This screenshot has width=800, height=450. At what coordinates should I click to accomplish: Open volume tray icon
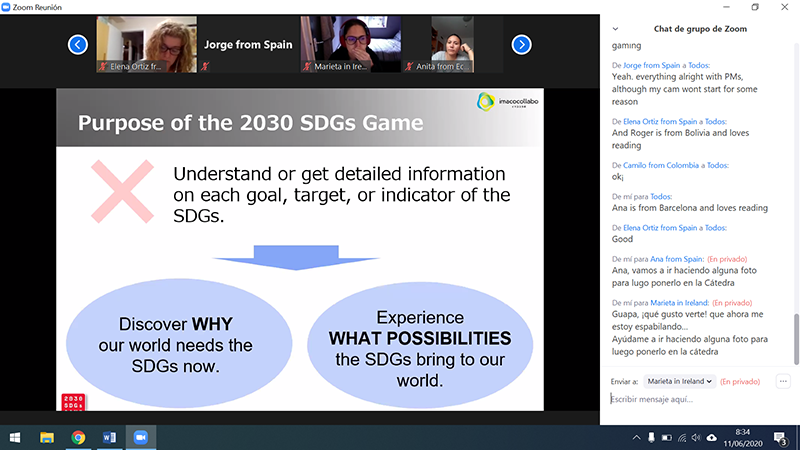coord(696,438)
